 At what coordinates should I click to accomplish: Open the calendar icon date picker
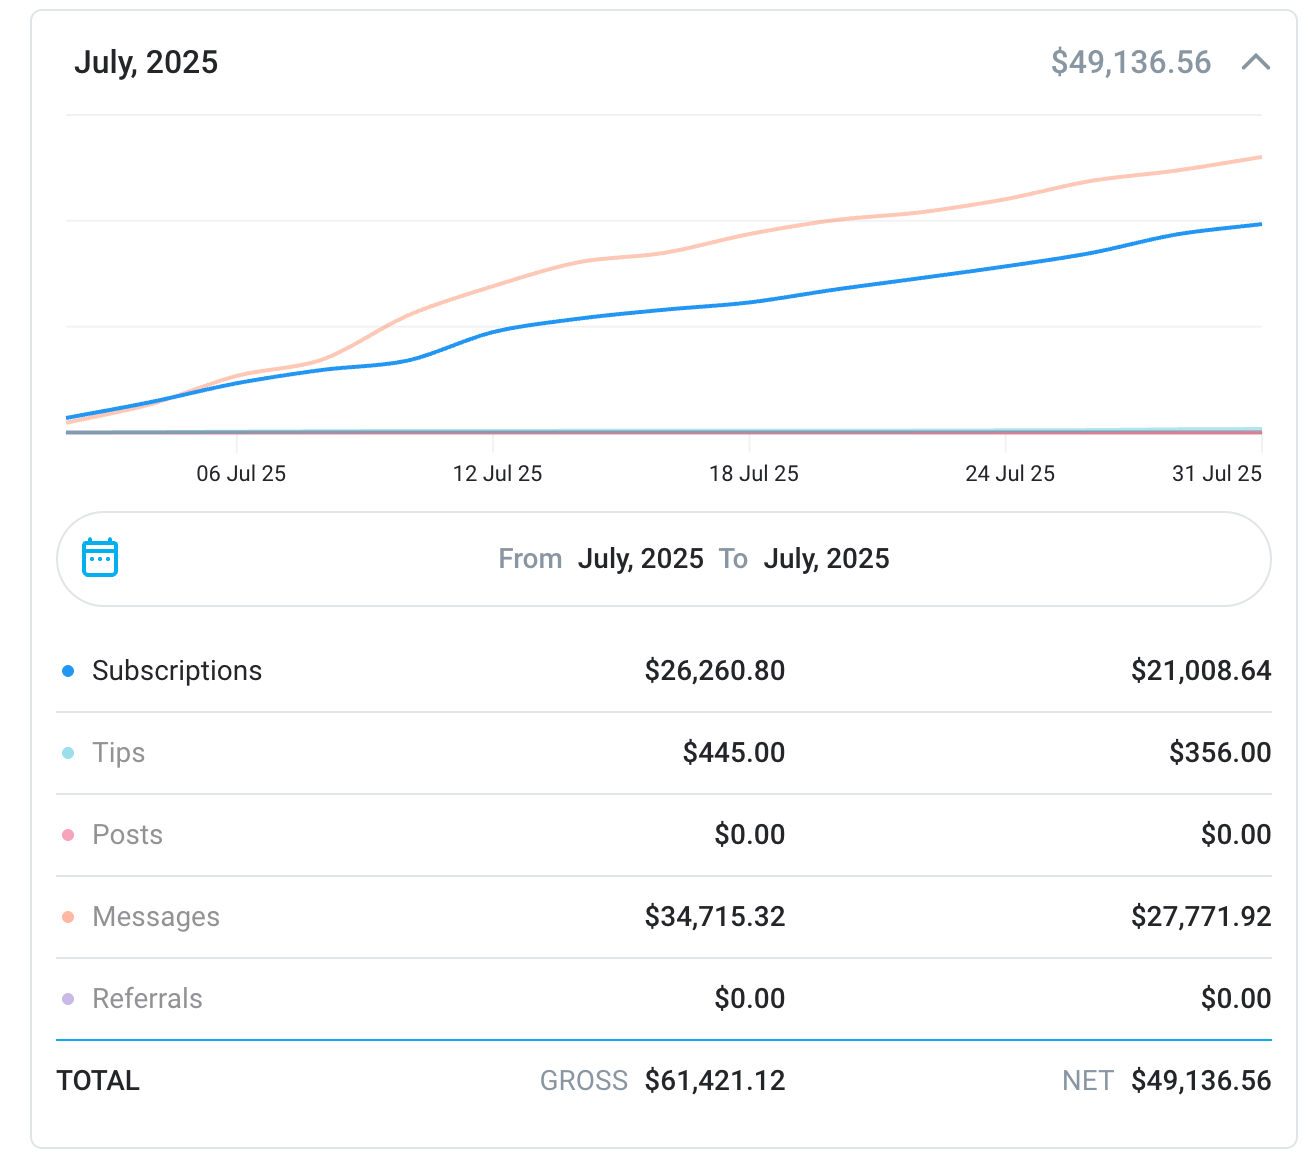click(x=100, y=558)
